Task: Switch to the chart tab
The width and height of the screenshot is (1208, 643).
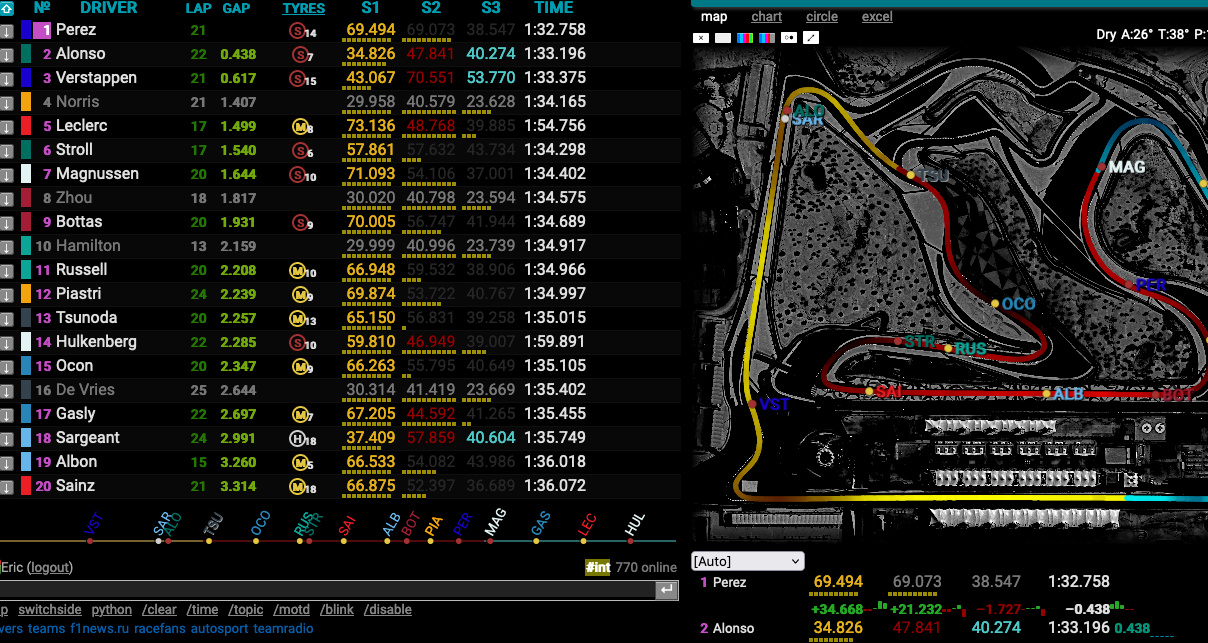Action: 766,16
